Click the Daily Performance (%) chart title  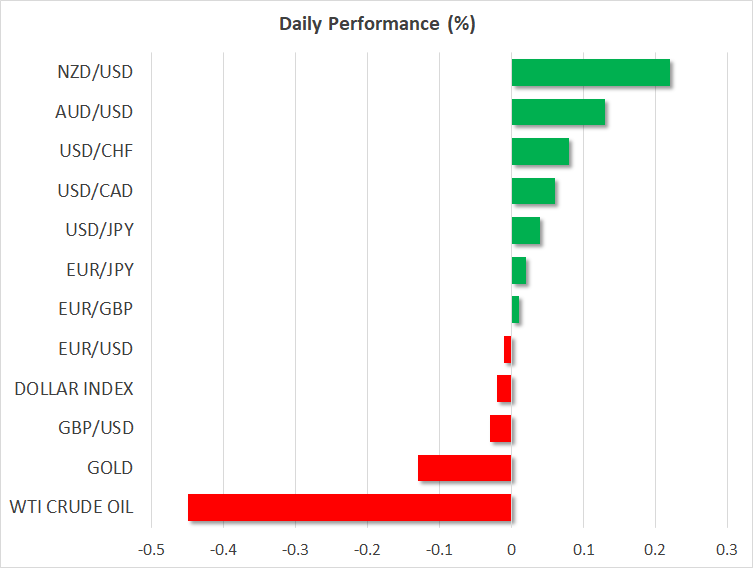tap(376, 24)
